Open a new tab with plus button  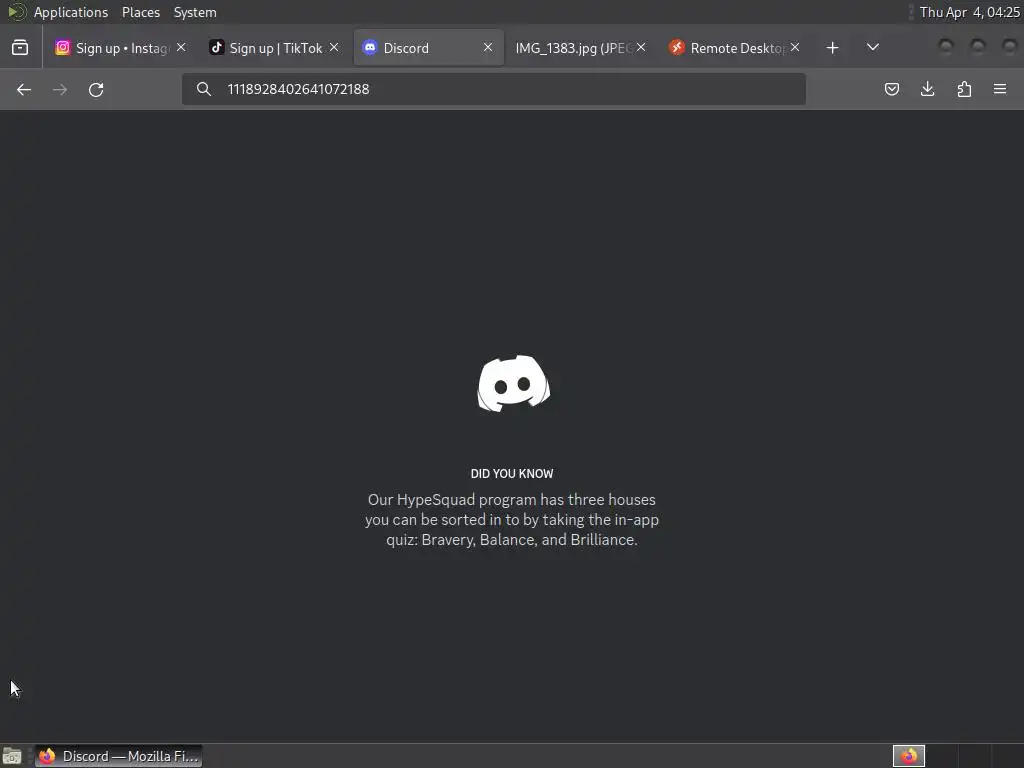(832, 48)
